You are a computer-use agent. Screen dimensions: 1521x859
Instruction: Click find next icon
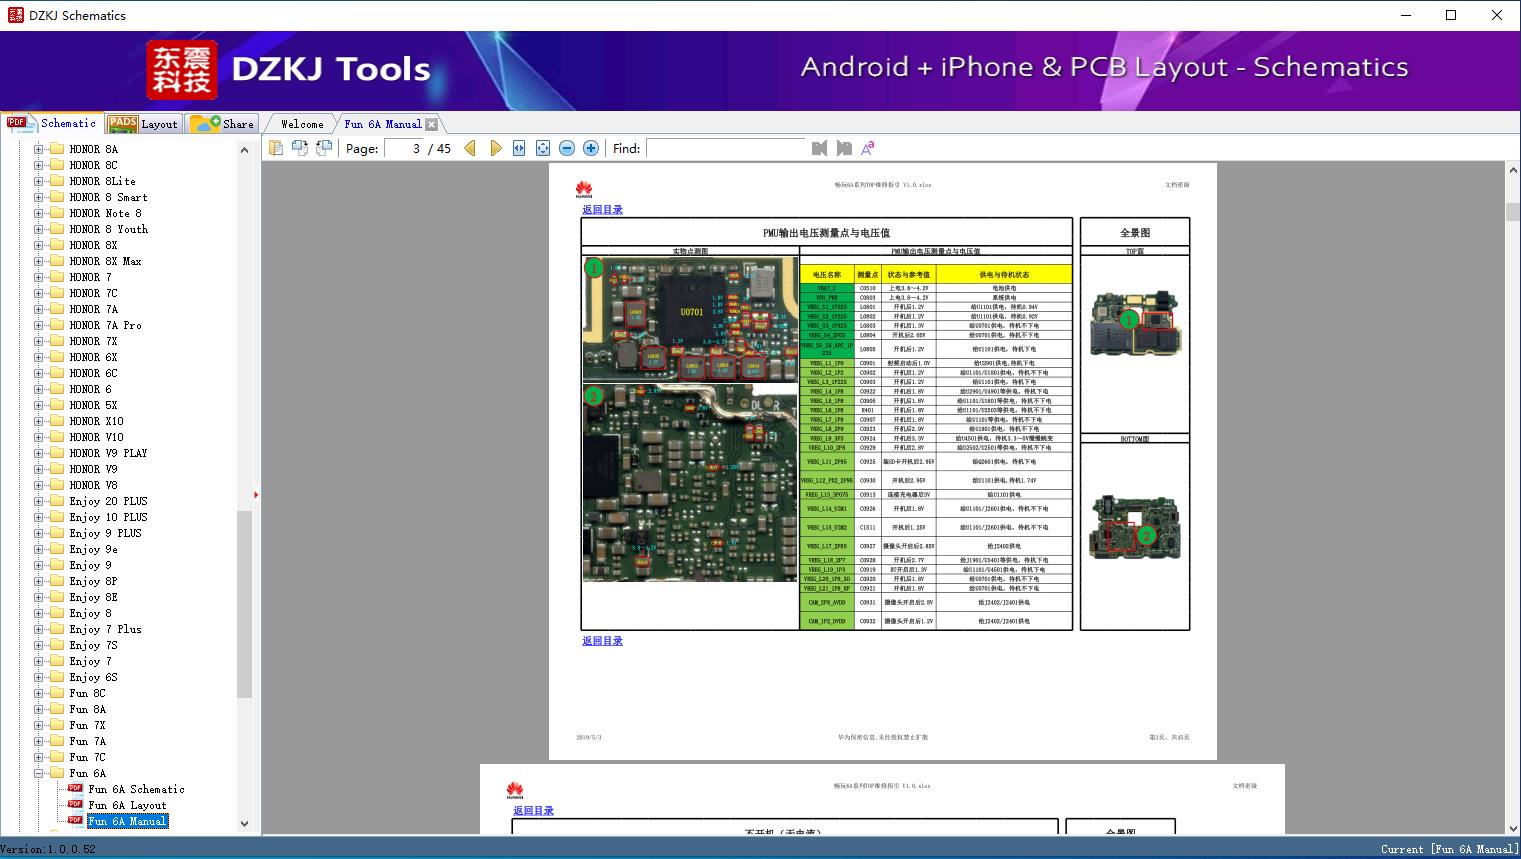pos(844,148)
